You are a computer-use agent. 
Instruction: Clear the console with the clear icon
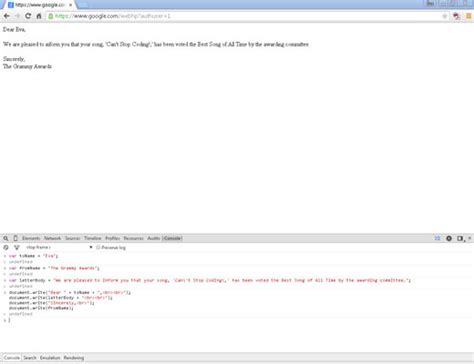pyautogui.click(x=6, y=248)
